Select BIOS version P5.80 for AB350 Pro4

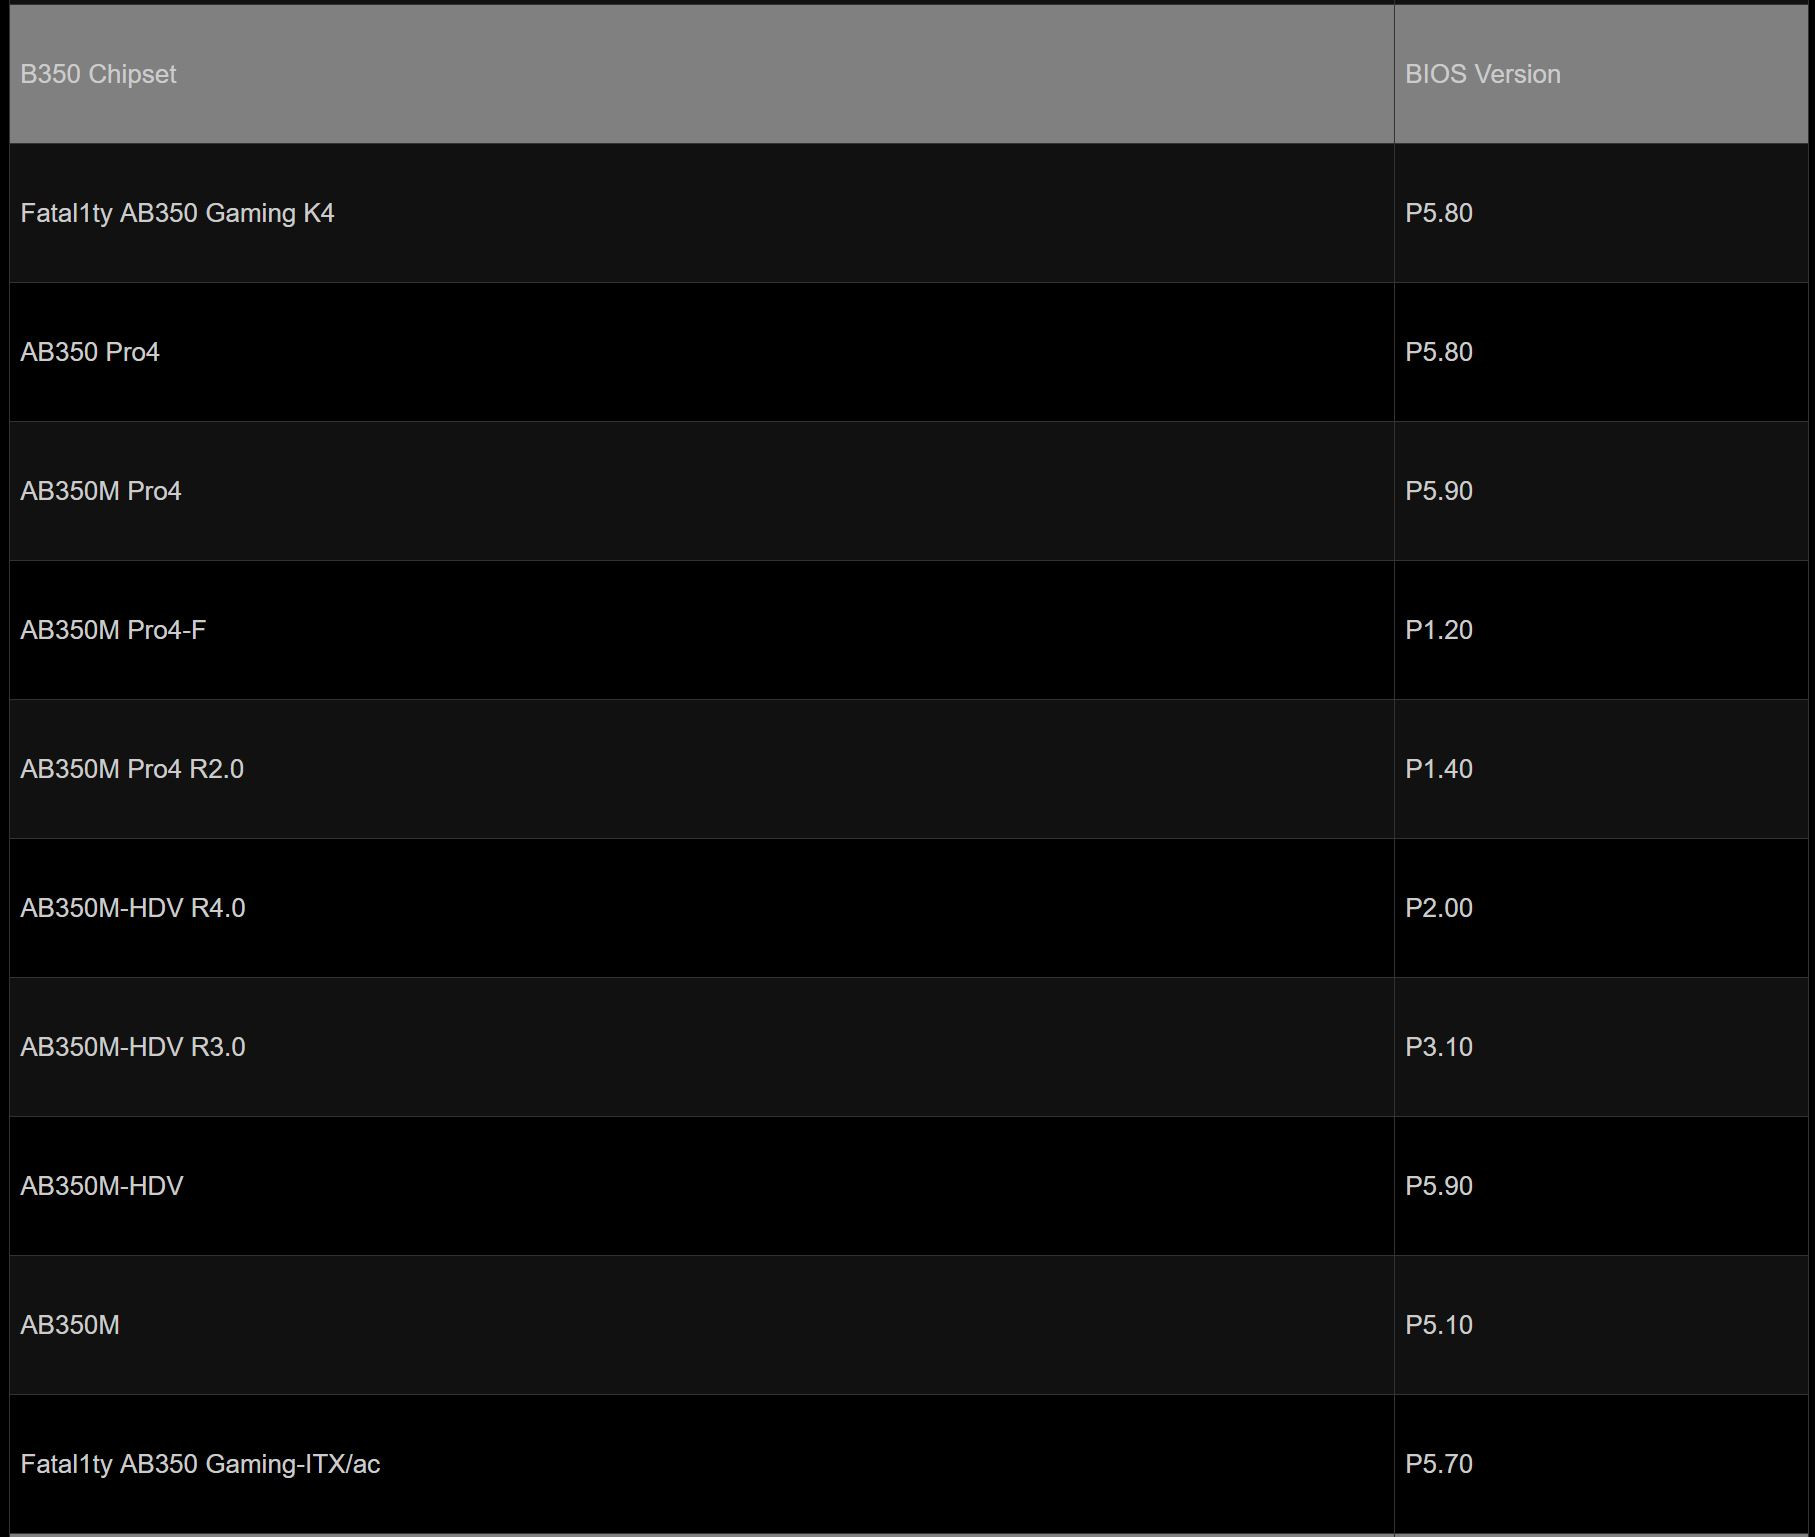coord(1438,352)
